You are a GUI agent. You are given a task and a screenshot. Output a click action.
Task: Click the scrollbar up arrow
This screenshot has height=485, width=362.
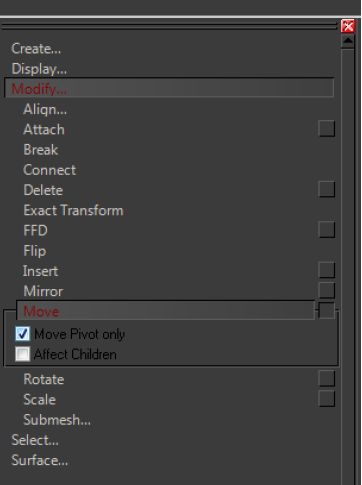pos(348,41)
